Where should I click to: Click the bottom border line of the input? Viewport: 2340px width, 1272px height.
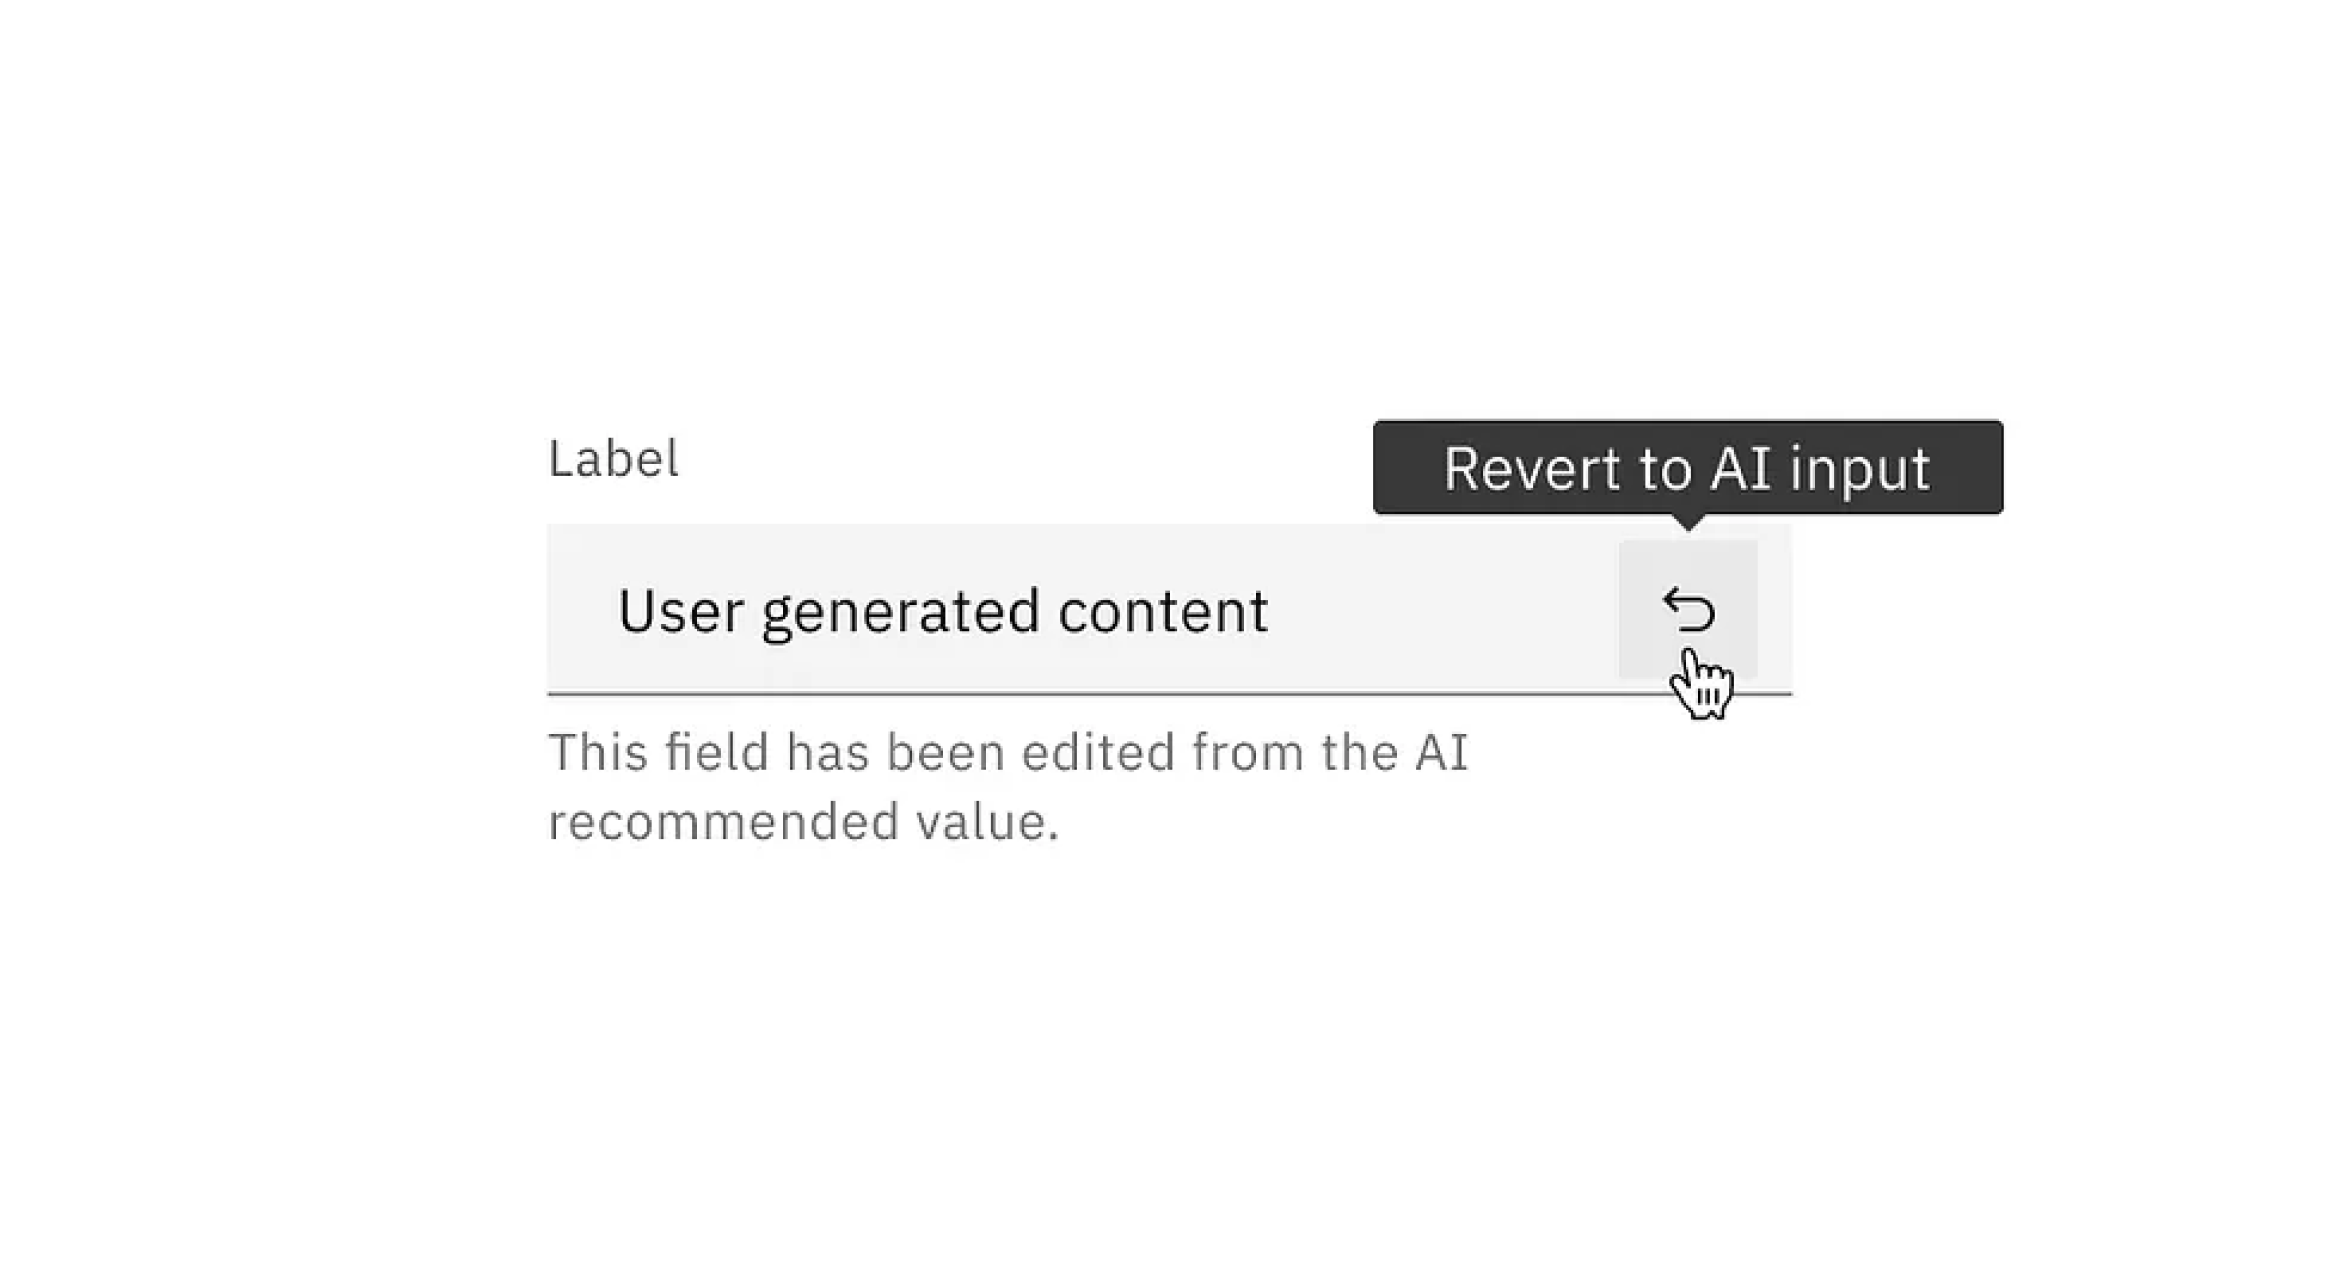(1100, 692)
